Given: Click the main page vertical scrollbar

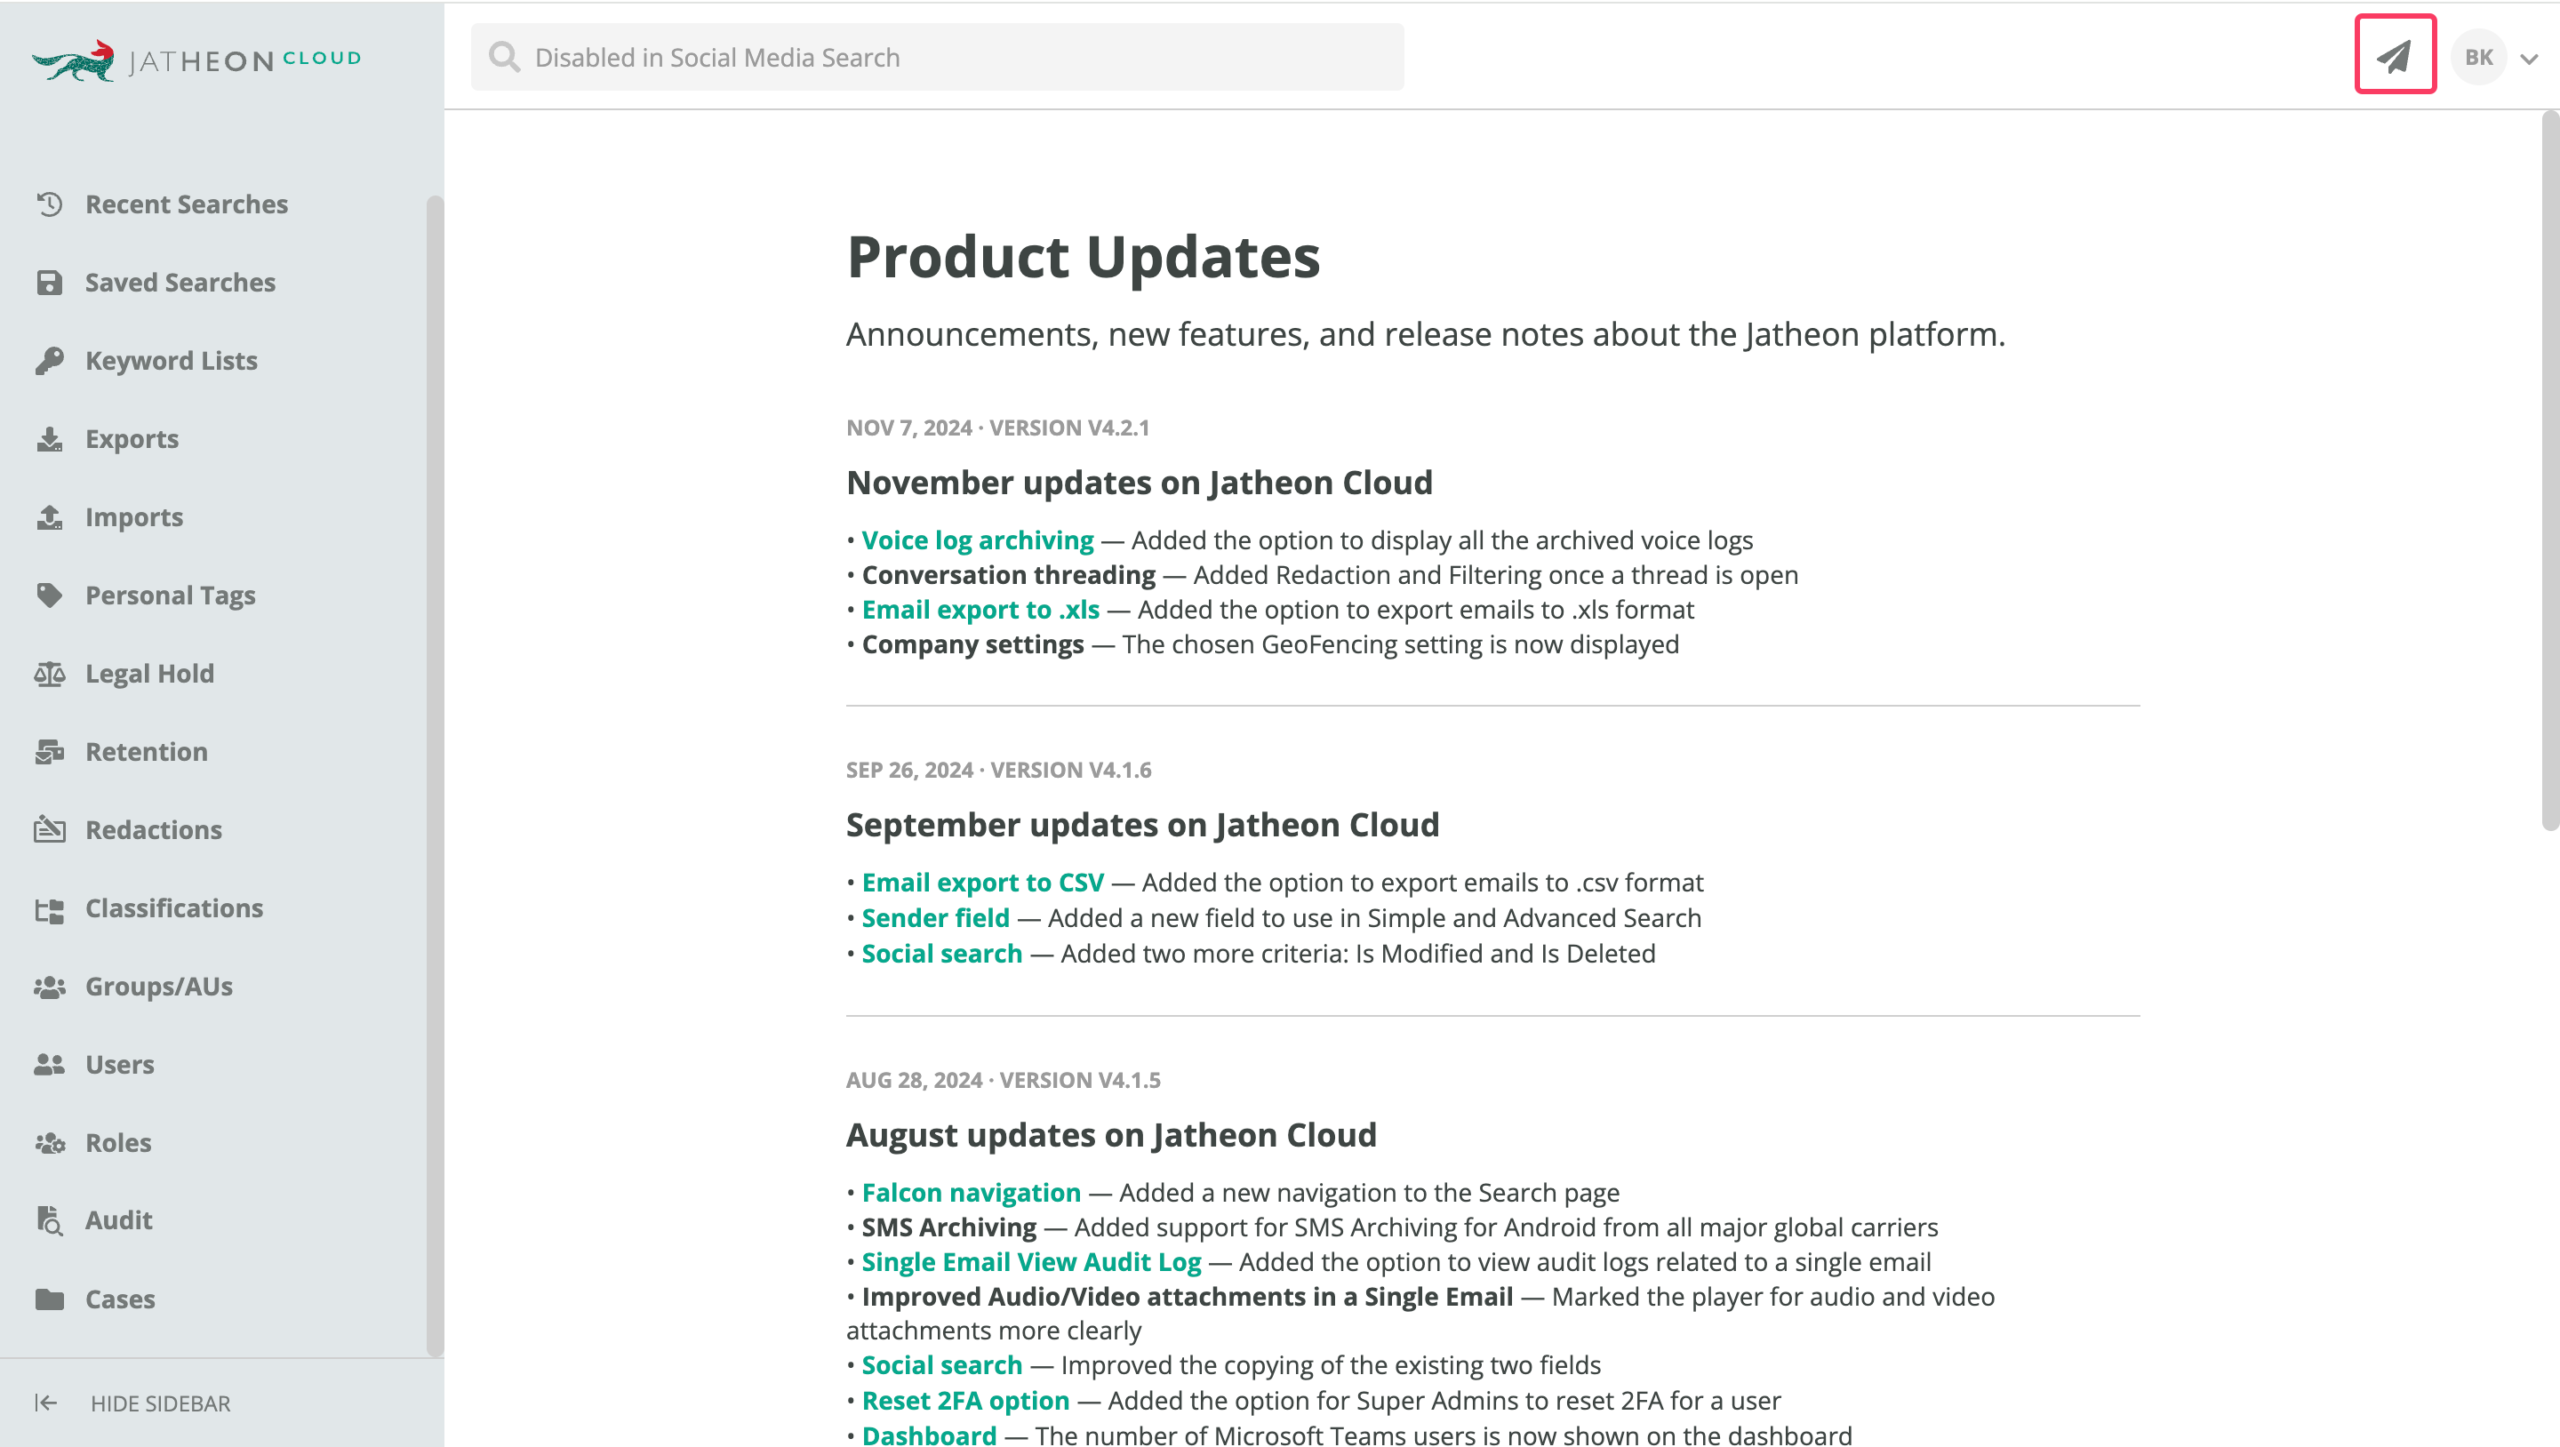Looking at the screenshot, I should point(2550,470).
